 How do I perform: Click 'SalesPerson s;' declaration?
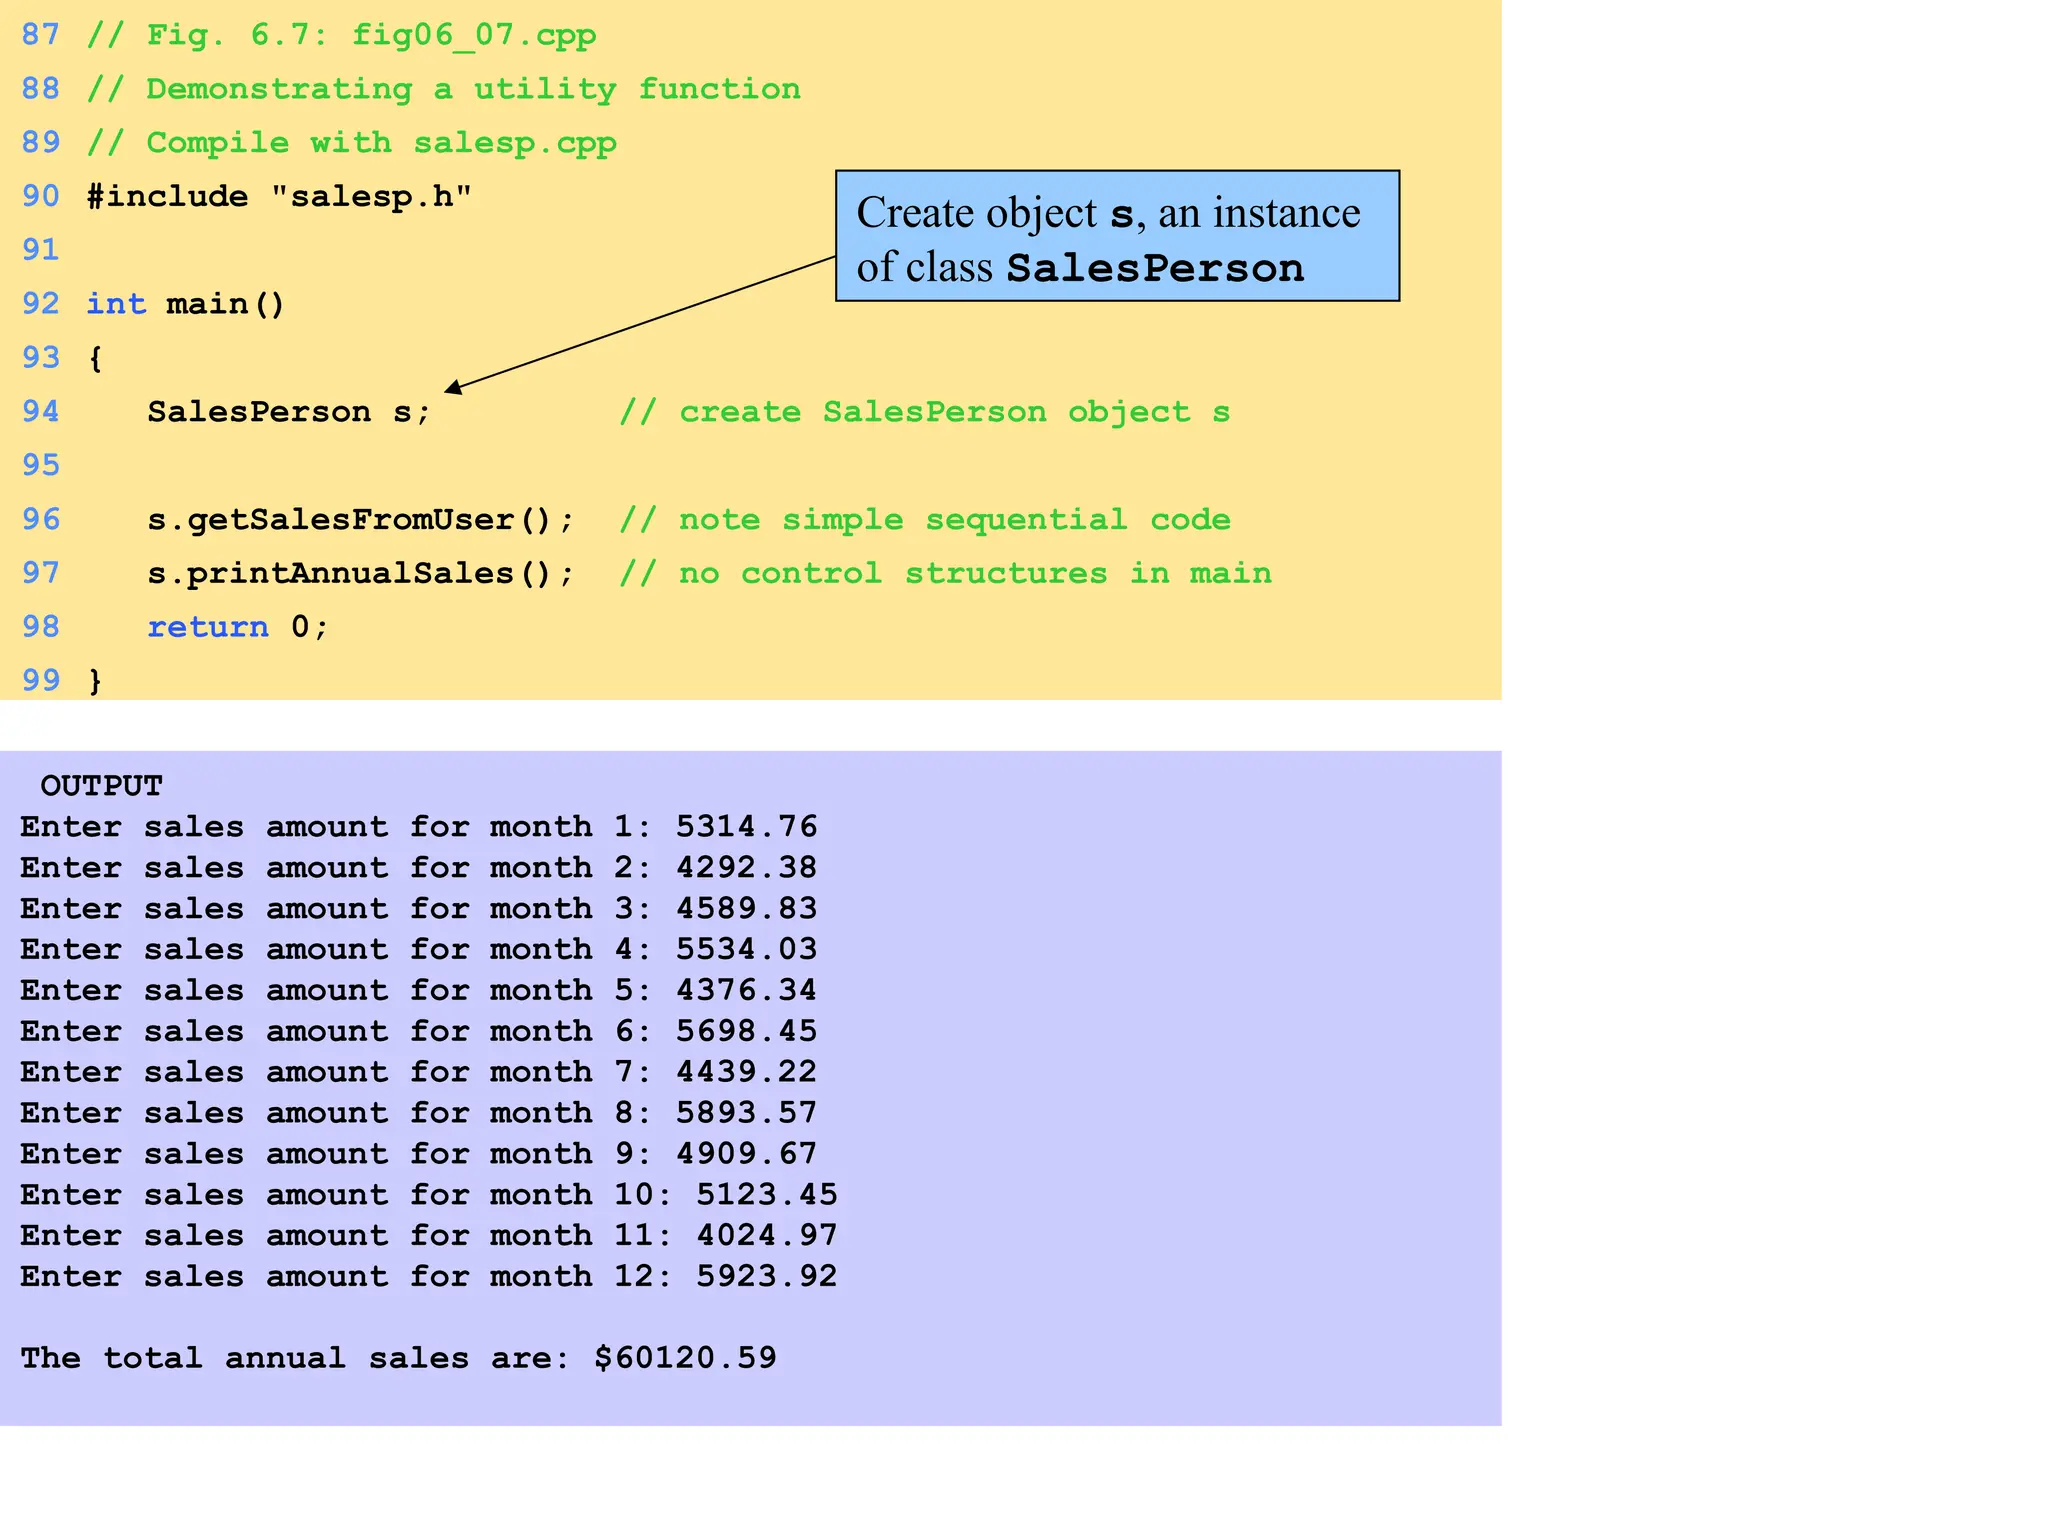pyautogui.click(x=288, y=412)
